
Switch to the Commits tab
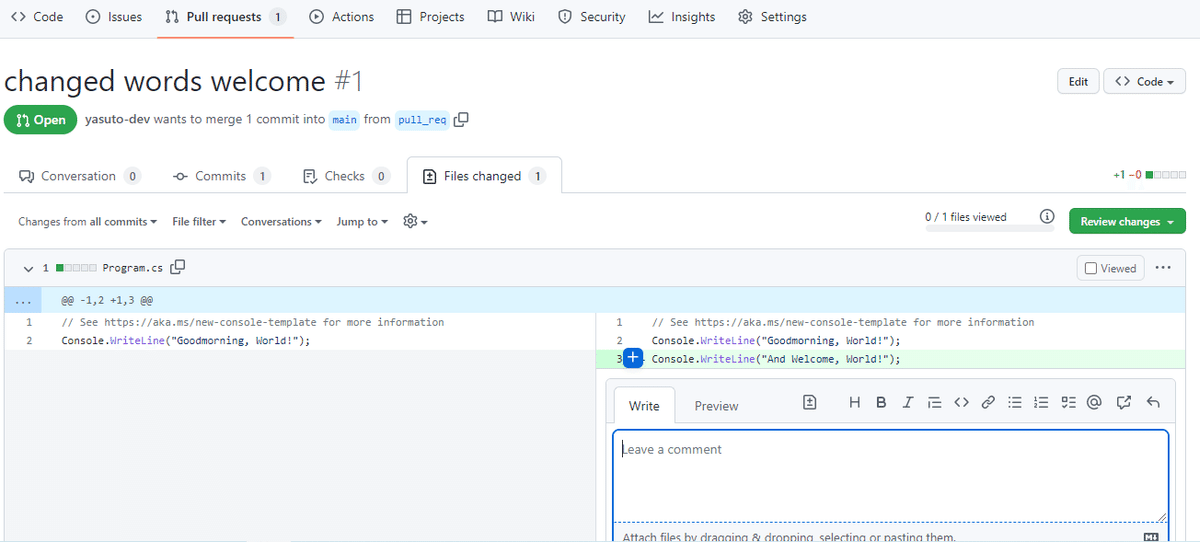coord(221,176)
